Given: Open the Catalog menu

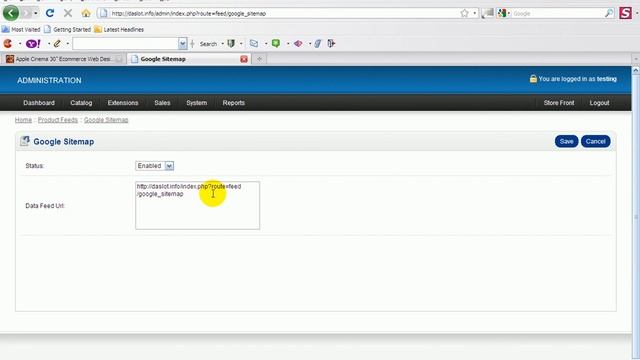Looking at the screenshot, I should (x=81, y=103).
